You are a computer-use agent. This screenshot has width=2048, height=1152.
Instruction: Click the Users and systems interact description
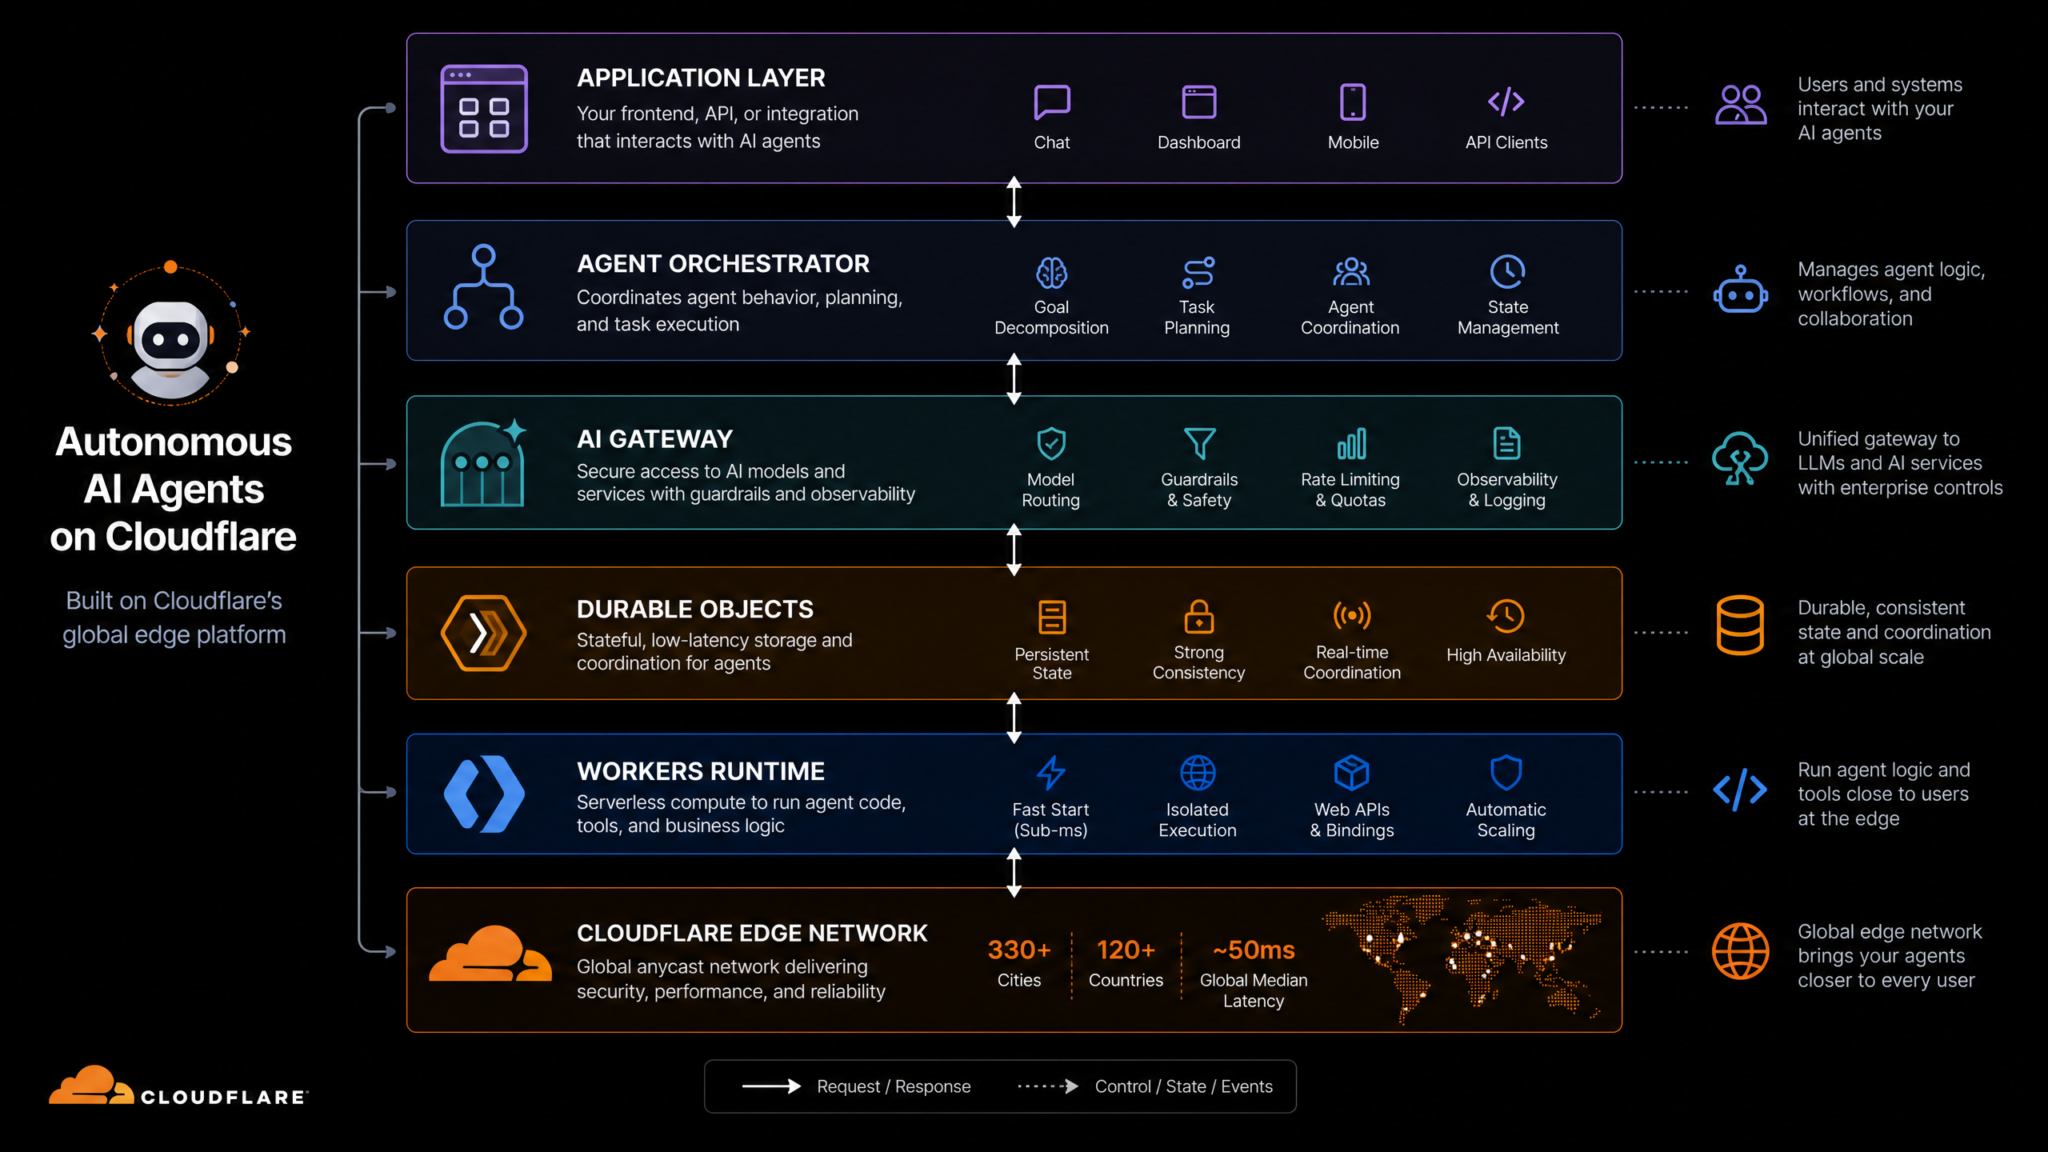click(1880, 109)
